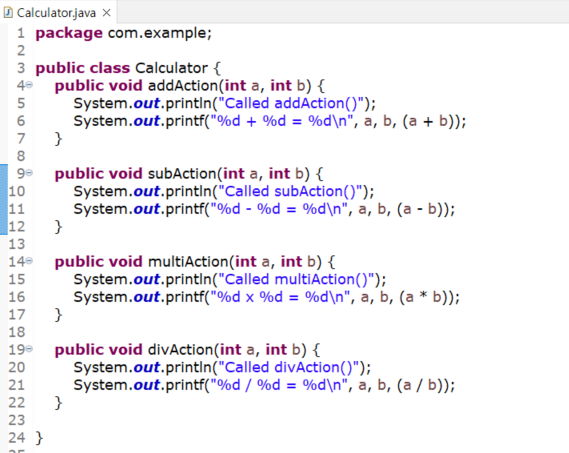Collapse the multiAction method fold marker
Viewport: 569px width, 453px height.
29,261
